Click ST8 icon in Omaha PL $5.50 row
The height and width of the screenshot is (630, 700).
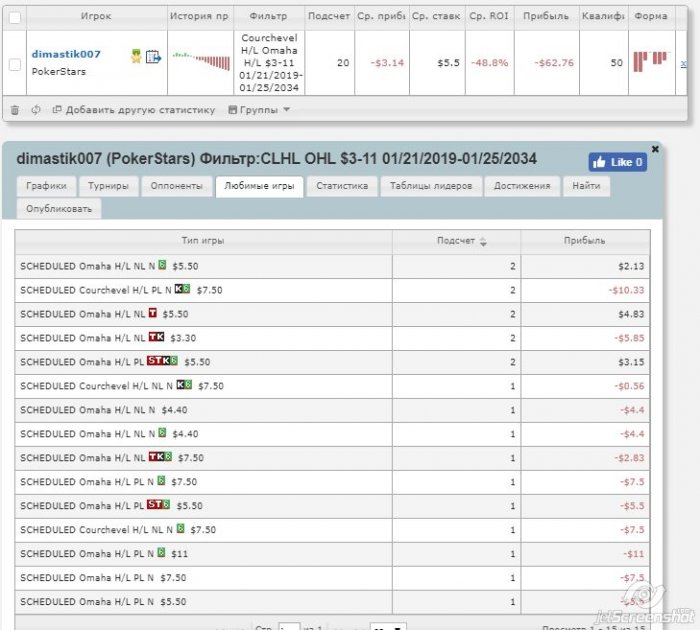158,505
